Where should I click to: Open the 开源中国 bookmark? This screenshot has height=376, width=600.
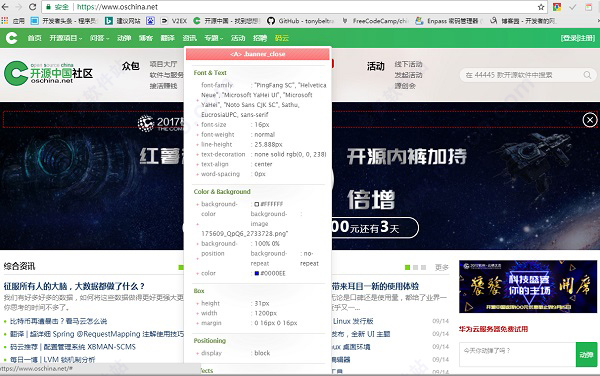point(227,21)
